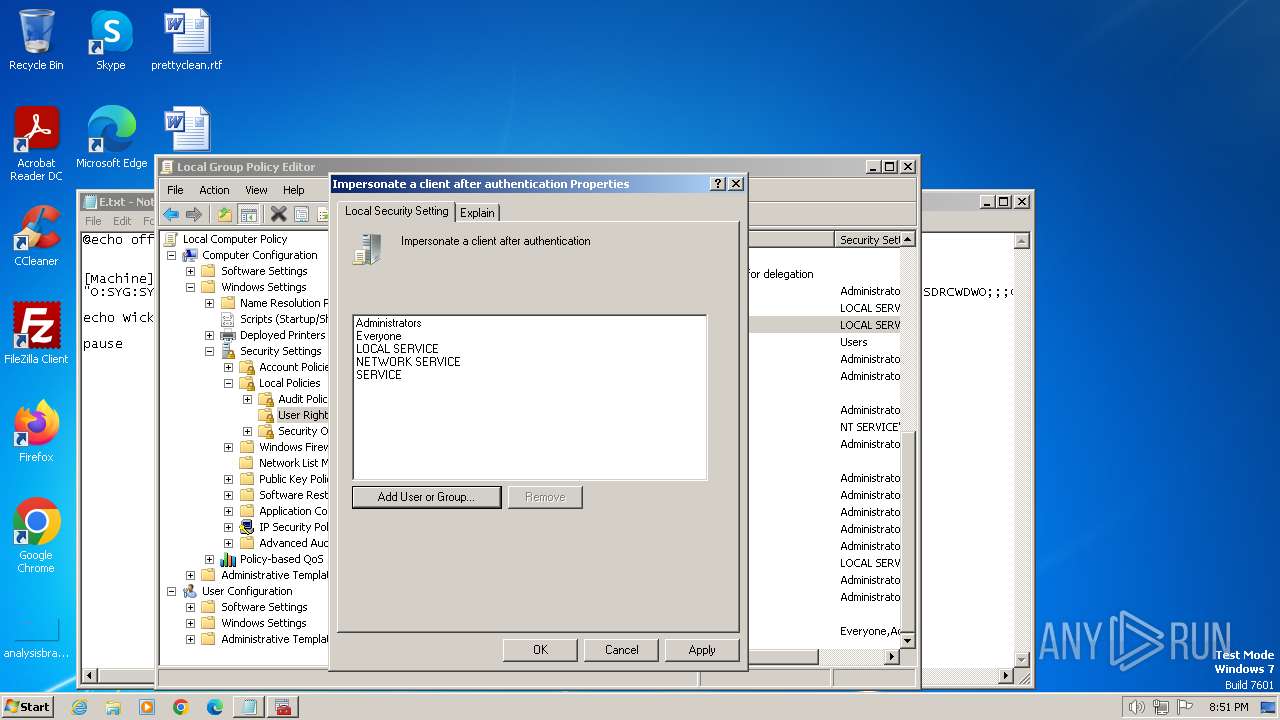
Task: Click Apply in the Properties dialog
Action: [x=702, y=650]
